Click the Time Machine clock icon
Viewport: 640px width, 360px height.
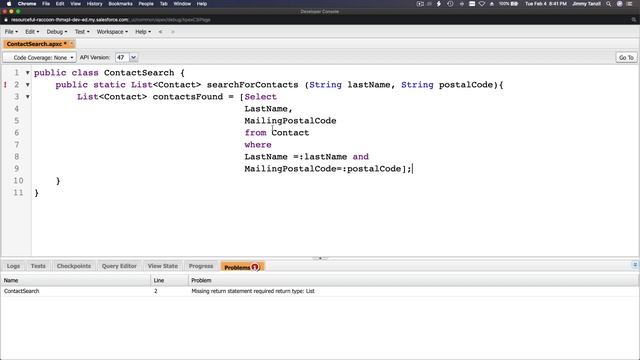click(x=450, y=4)
